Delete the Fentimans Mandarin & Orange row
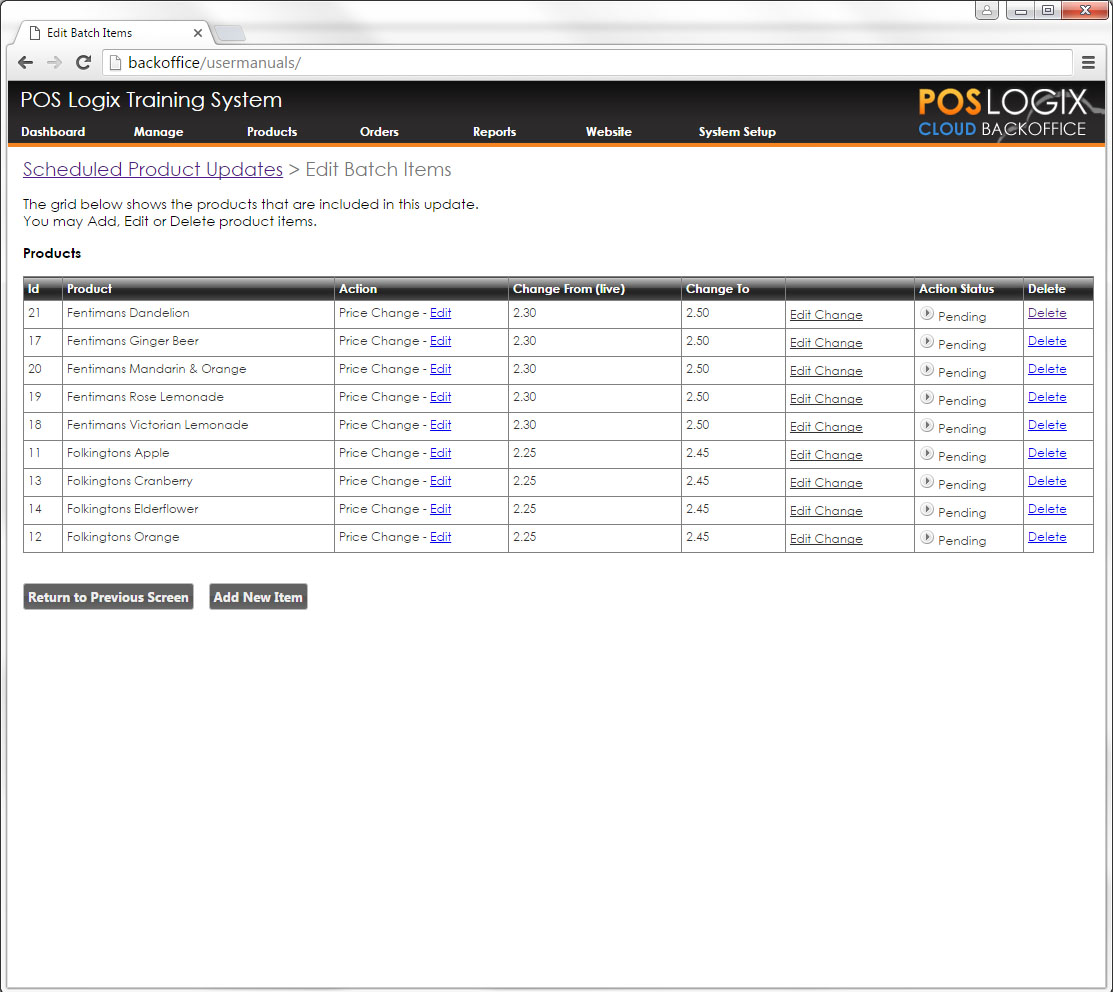1113x992 pixels. (x=1047, y=369)
